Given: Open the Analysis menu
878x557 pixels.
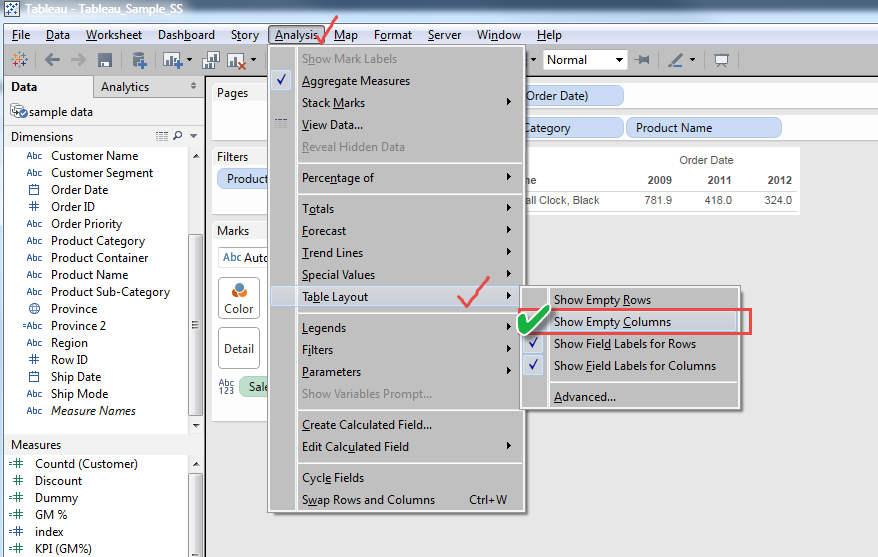Looking at the screenshot, I should click(296, 35).
